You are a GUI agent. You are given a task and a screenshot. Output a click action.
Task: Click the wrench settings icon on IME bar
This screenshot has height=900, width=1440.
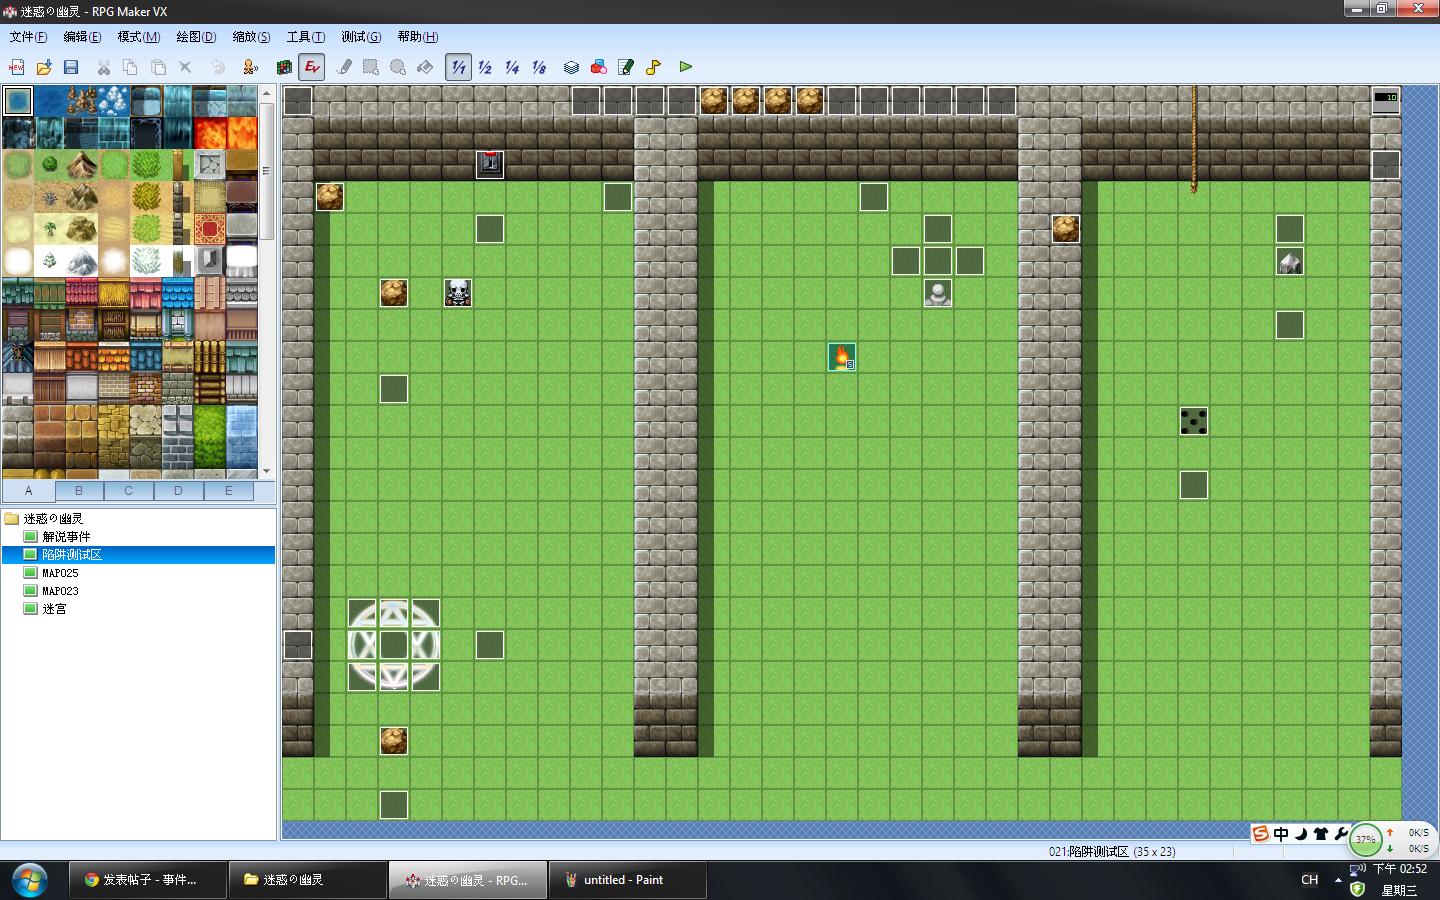coord(1341,834)
